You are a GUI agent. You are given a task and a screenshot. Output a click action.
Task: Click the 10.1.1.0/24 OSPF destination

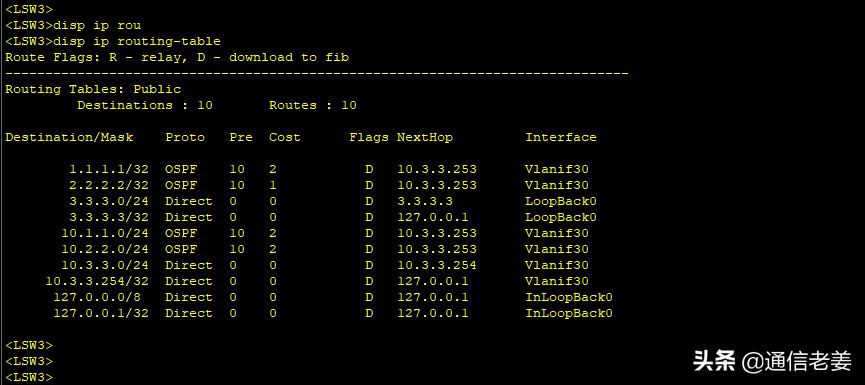[105, 233]
